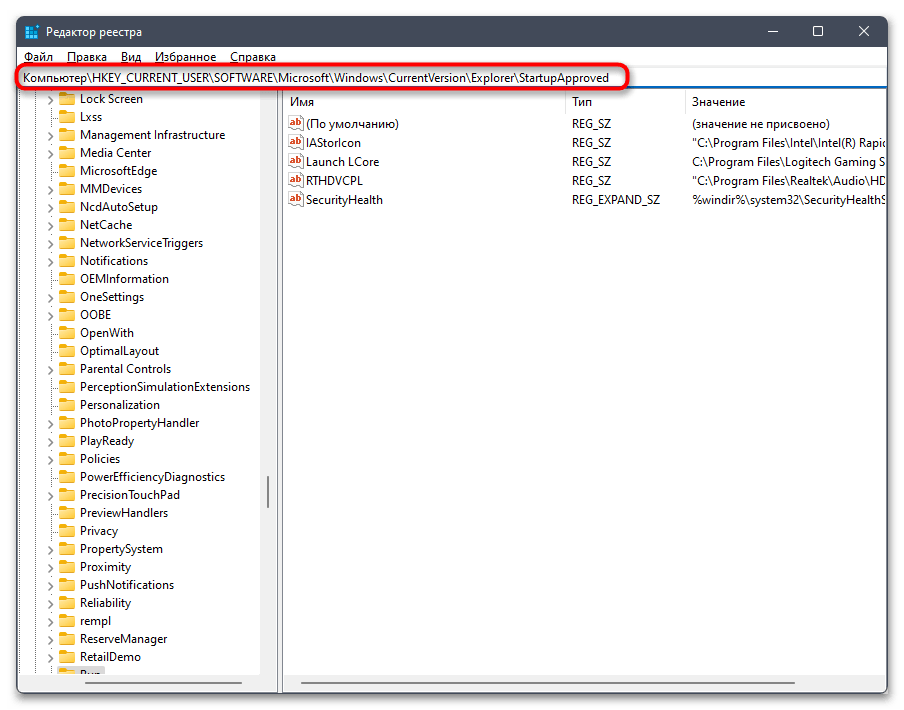
Task: Open the Правка menu
Action: pyautogui.click(x=86, y=56)
